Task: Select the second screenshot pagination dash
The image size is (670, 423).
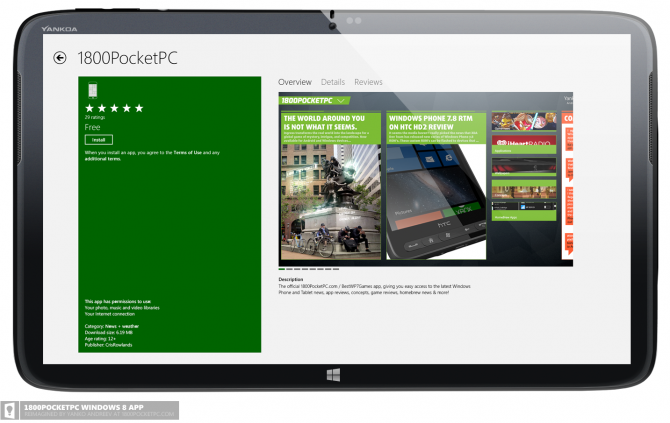Action: tap(289, 269)
